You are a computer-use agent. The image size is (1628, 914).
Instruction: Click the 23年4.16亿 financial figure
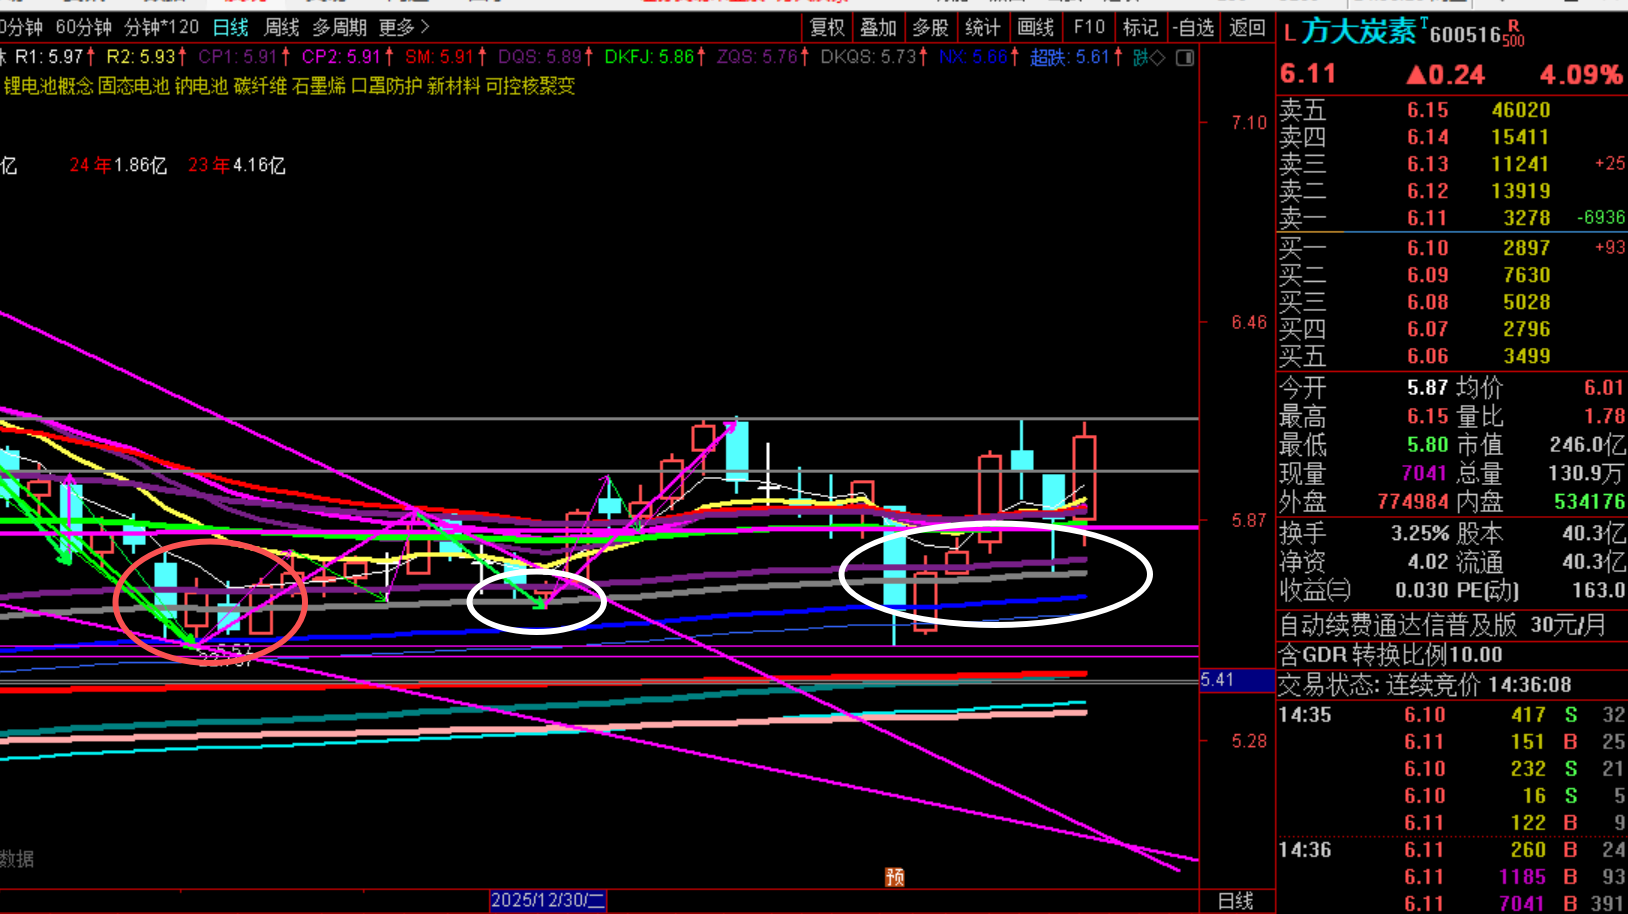(x=237, y=165)
